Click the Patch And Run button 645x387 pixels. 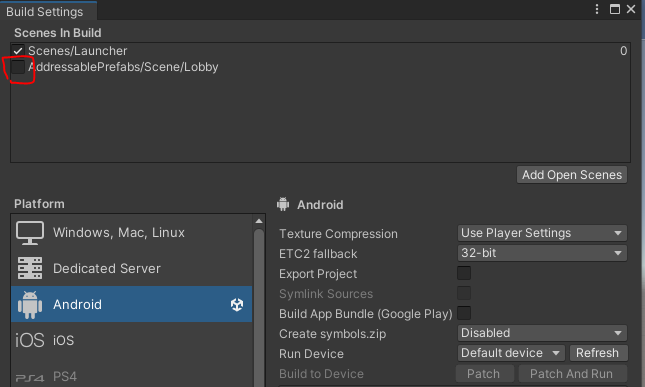[x=572, y=374]
